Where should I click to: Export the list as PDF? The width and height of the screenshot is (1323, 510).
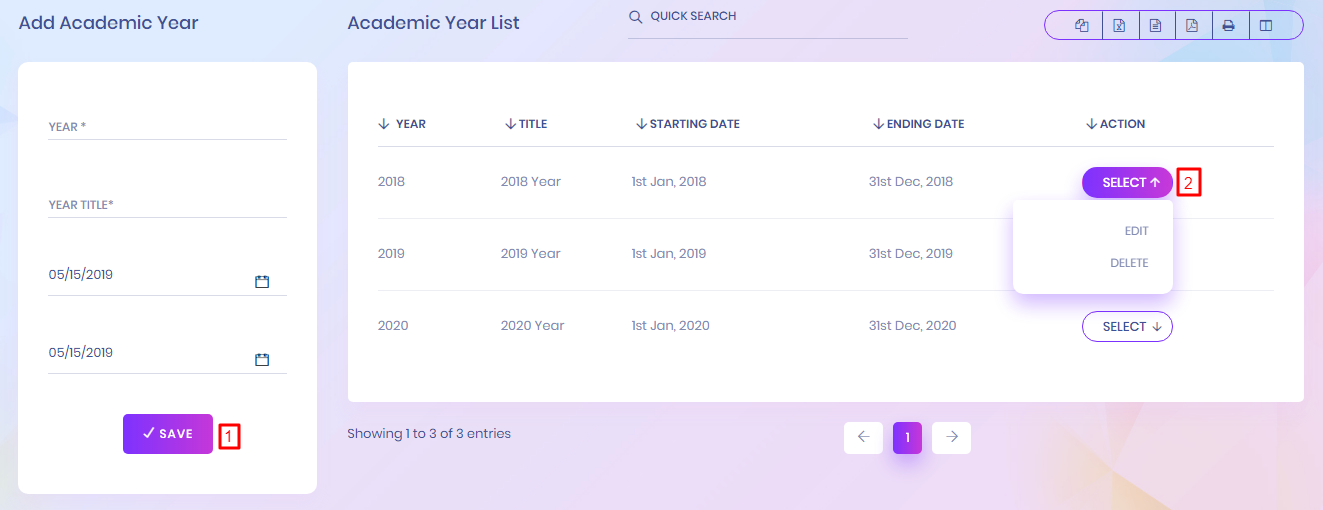click(x=1192, y=25)
